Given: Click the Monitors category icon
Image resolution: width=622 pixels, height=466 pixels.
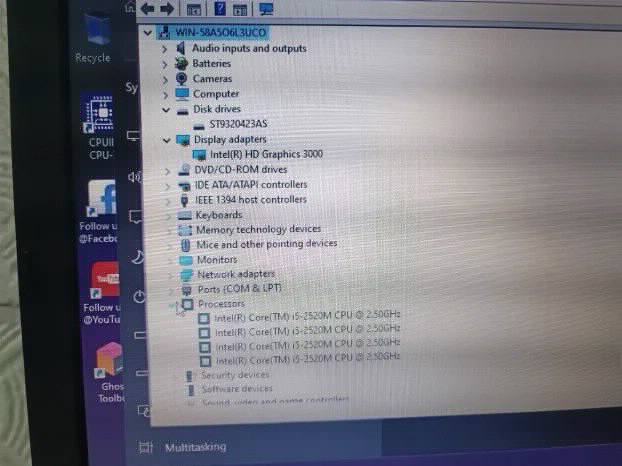Looking at the screenshot, I should (186, 260).
